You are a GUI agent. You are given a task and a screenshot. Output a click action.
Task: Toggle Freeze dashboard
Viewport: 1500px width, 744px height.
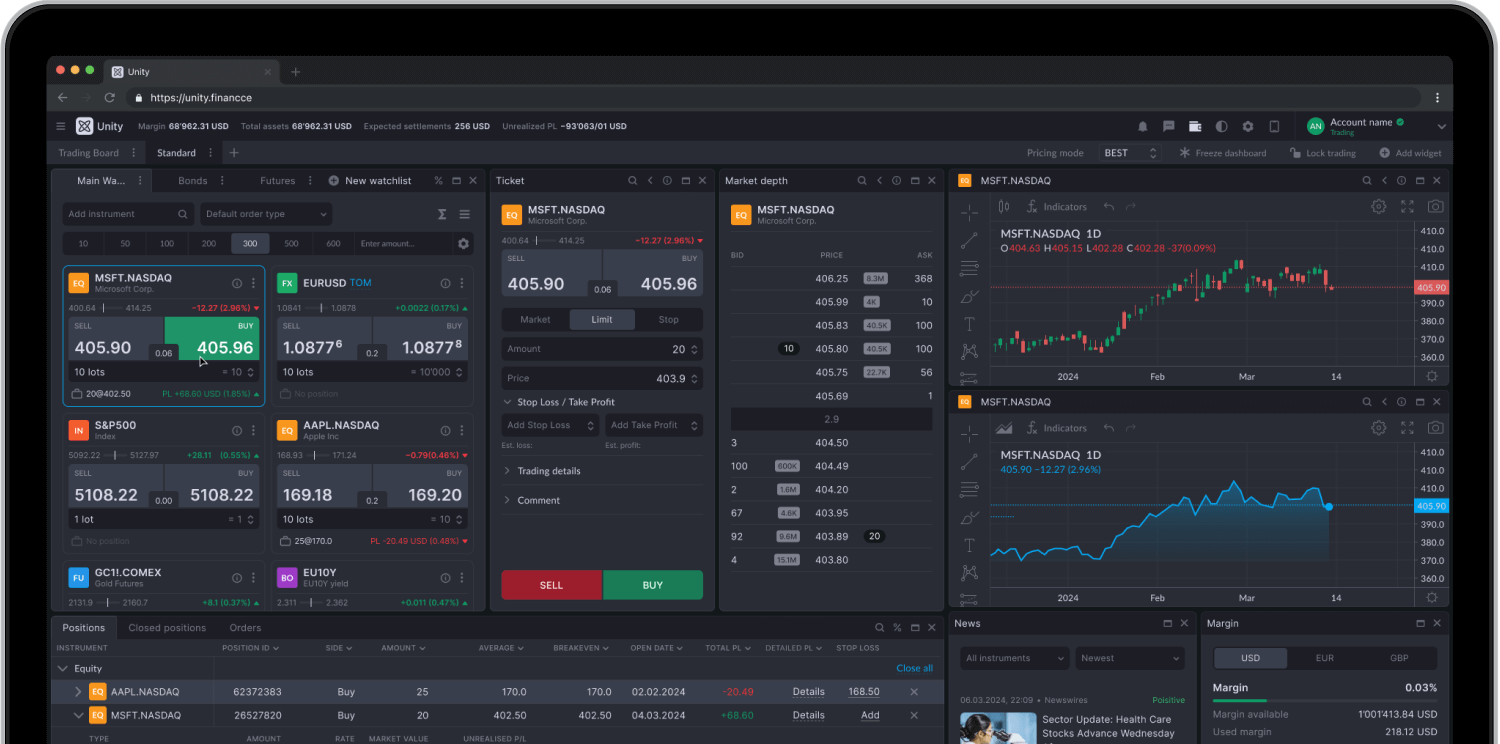coord(1223,153)
